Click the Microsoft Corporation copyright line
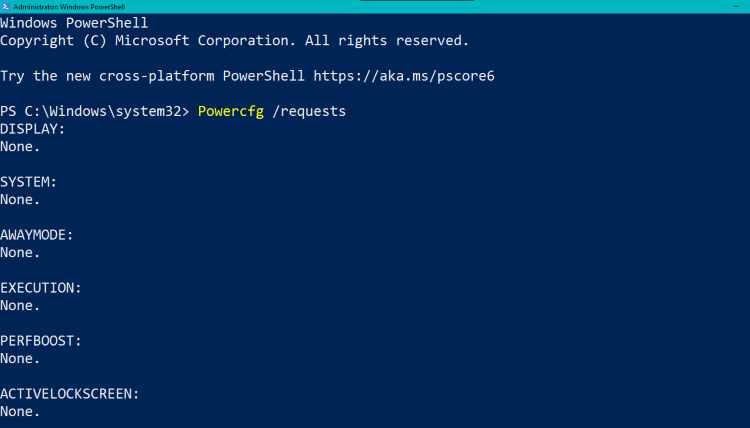The width and height of the screenshot is (750, 428). pyautogui.click(x=234, y=41)
